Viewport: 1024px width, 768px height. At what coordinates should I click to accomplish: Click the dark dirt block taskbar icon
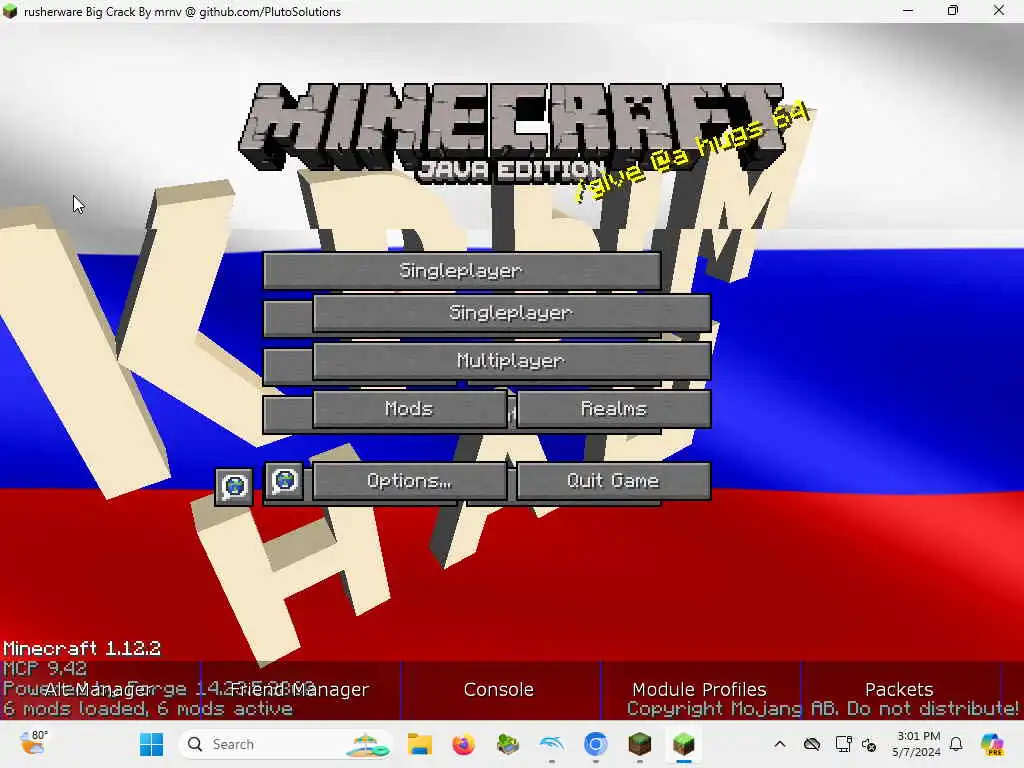(x=640, y=744)
